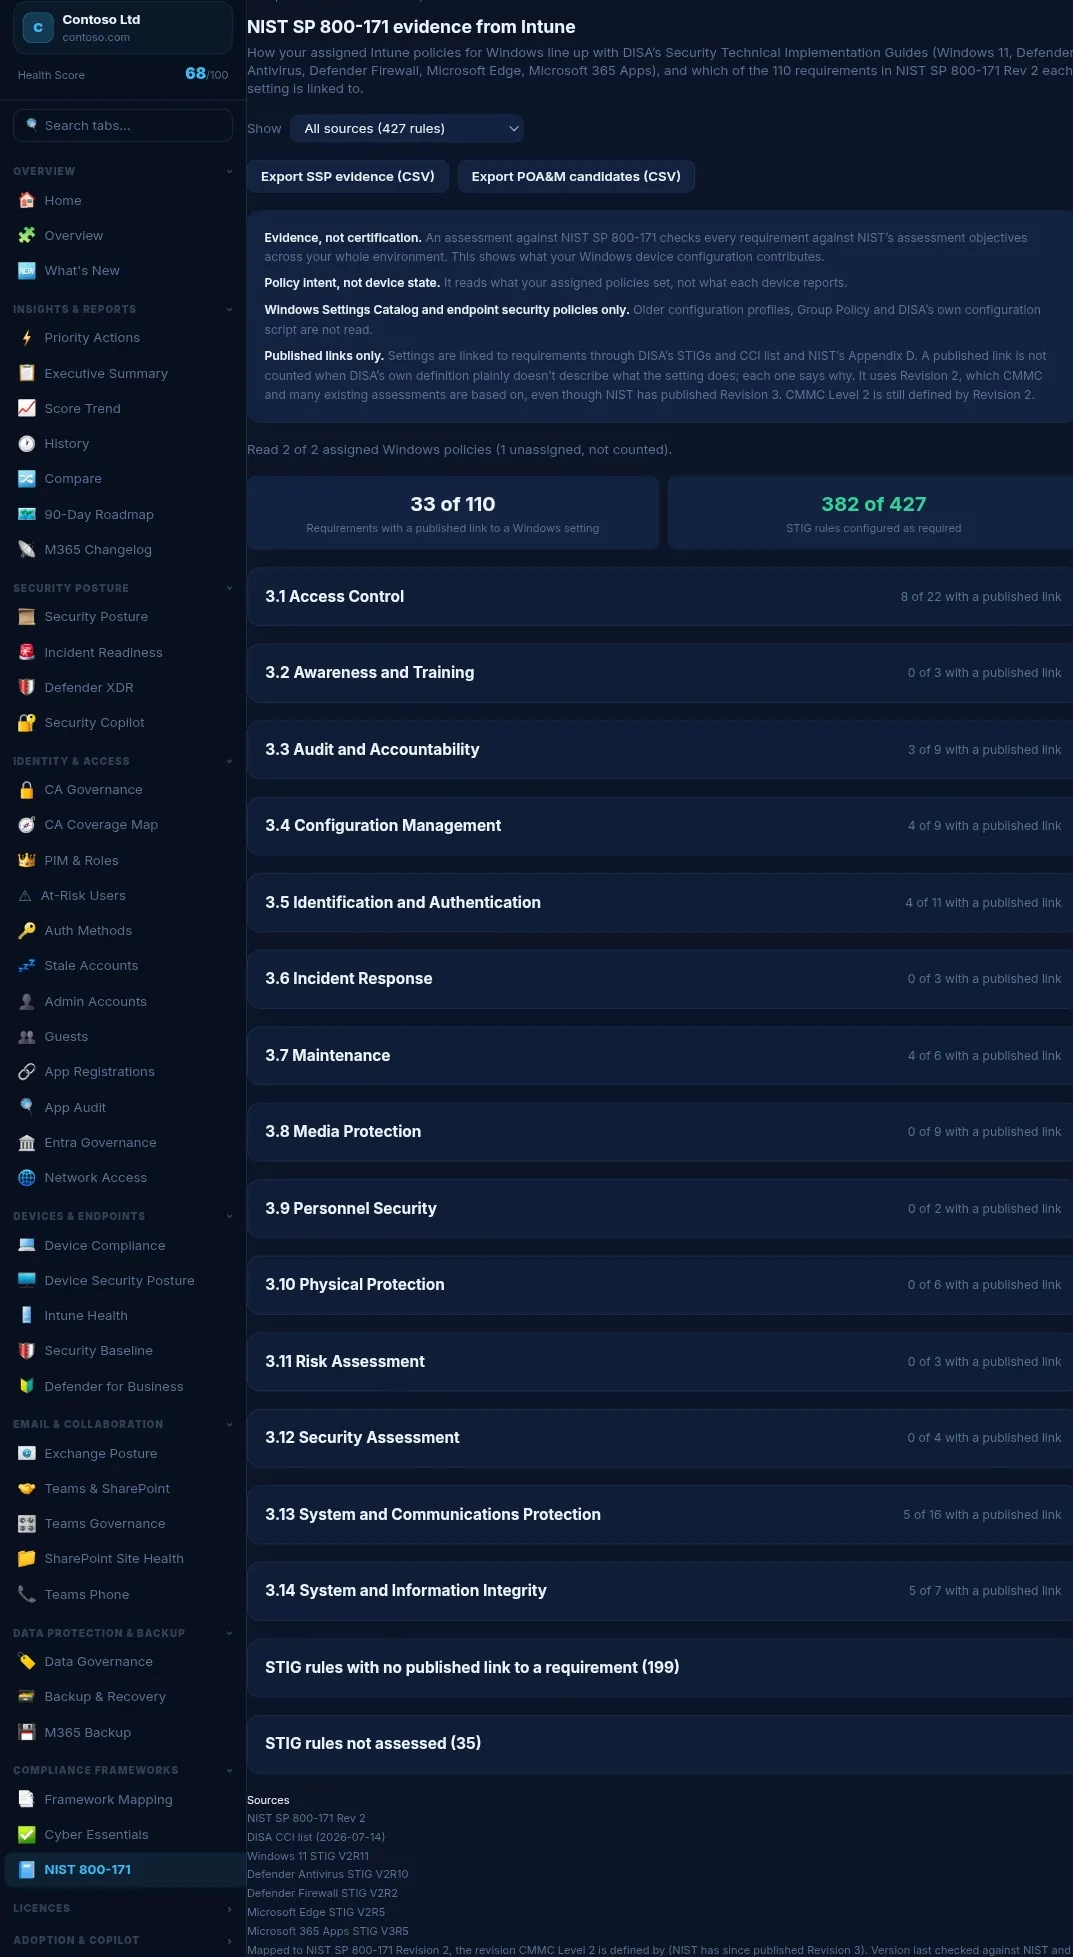
Task: Click the SharePoint Site Health folder icon
Action: coord(27,1559)
